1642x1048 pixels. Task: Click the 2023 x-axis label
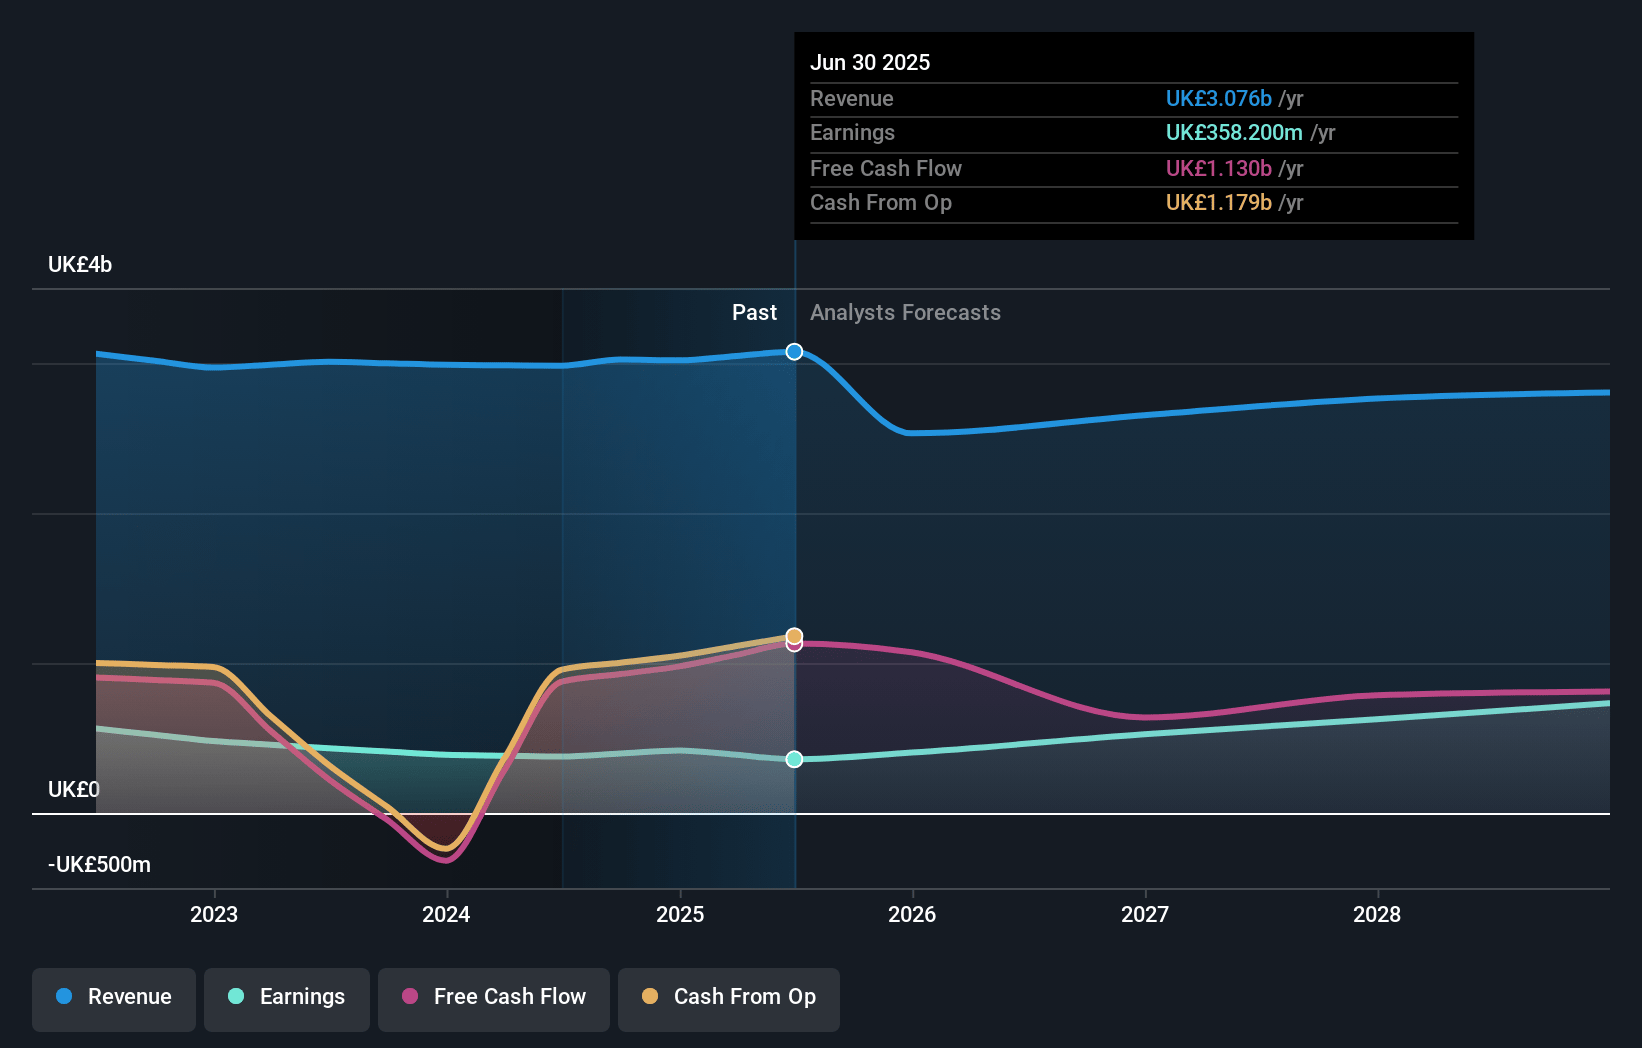click(x=214, y=914)
